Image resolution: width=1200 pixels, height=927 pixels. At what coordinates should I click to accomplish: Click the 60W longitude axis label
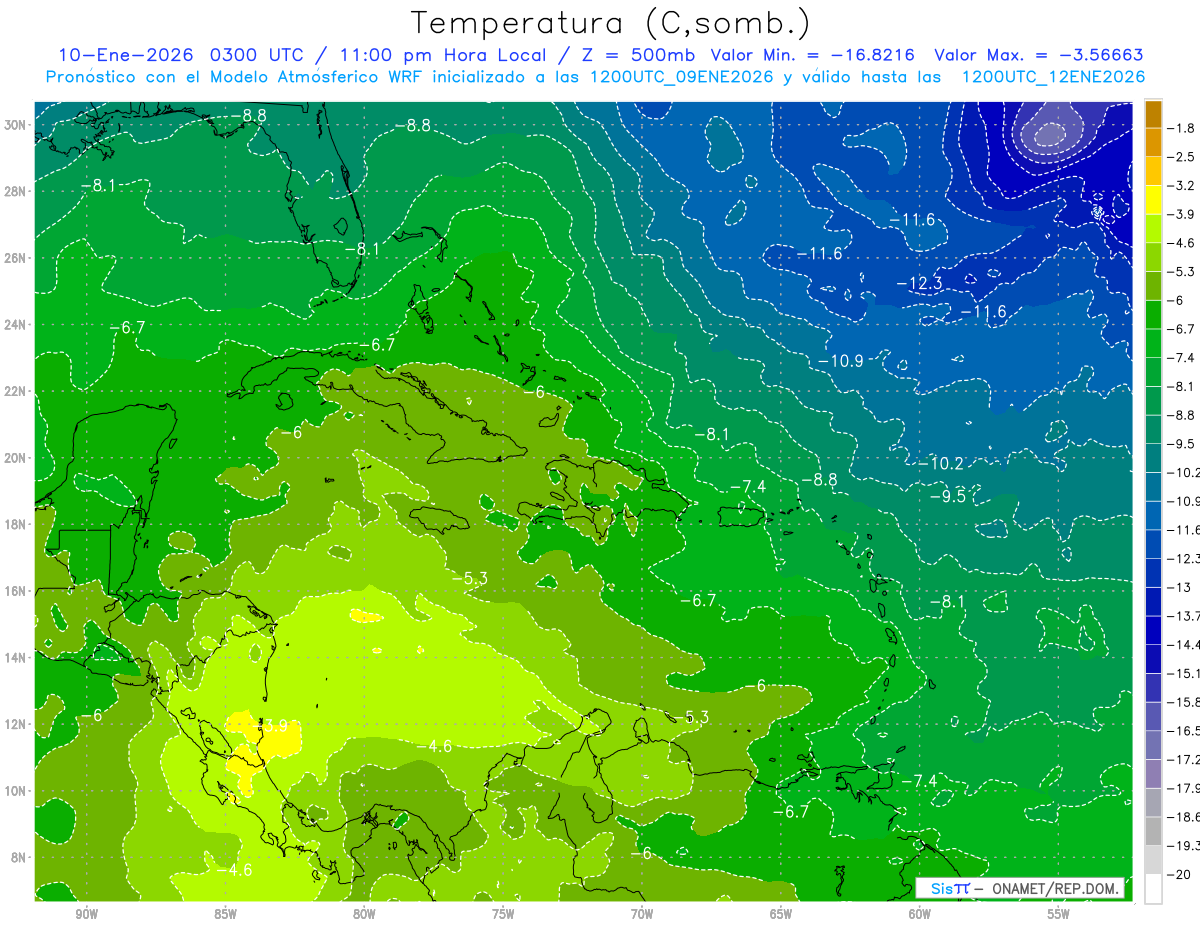pyautogui.click(x=920, y=914)
